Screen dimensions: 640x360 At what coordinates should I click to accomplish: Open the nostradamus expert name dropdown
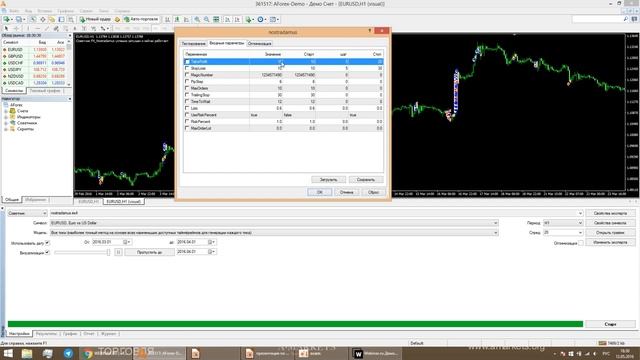click(x=580, y=213)
